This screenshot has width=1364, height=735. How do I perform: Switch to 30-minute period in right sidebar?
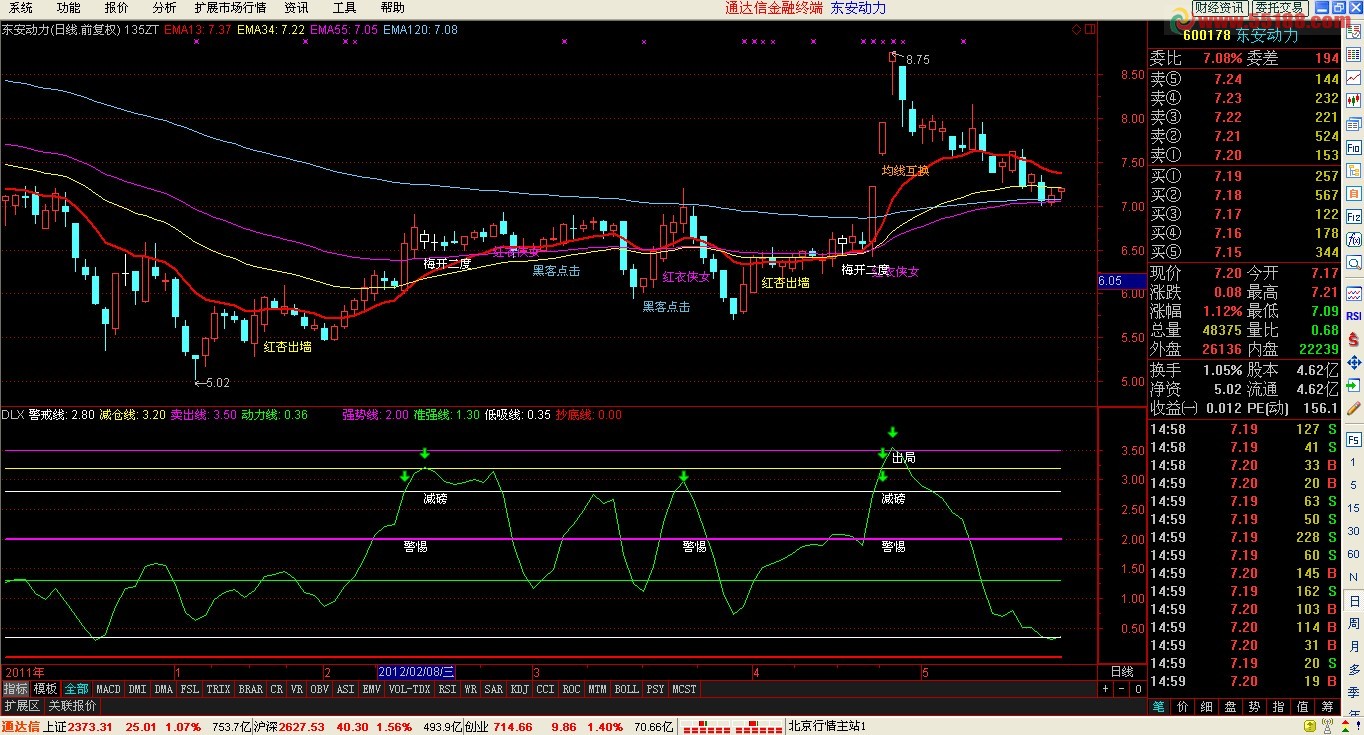click(1353, 532)
